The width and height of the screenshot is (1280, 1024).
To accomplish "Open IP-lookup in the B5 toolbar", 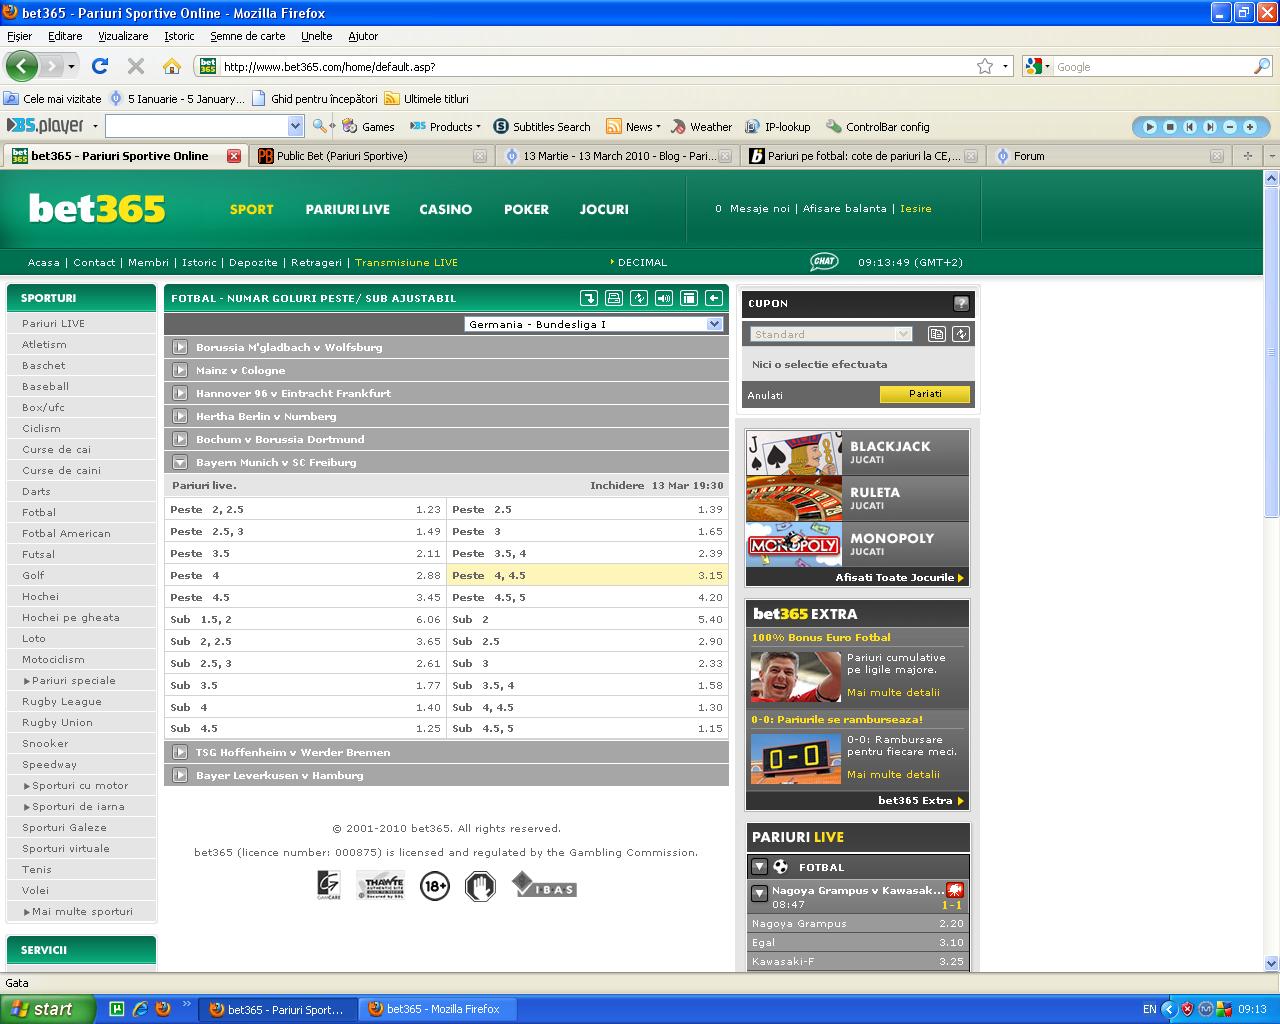I will pyautogui.click(x=778, y=127).
